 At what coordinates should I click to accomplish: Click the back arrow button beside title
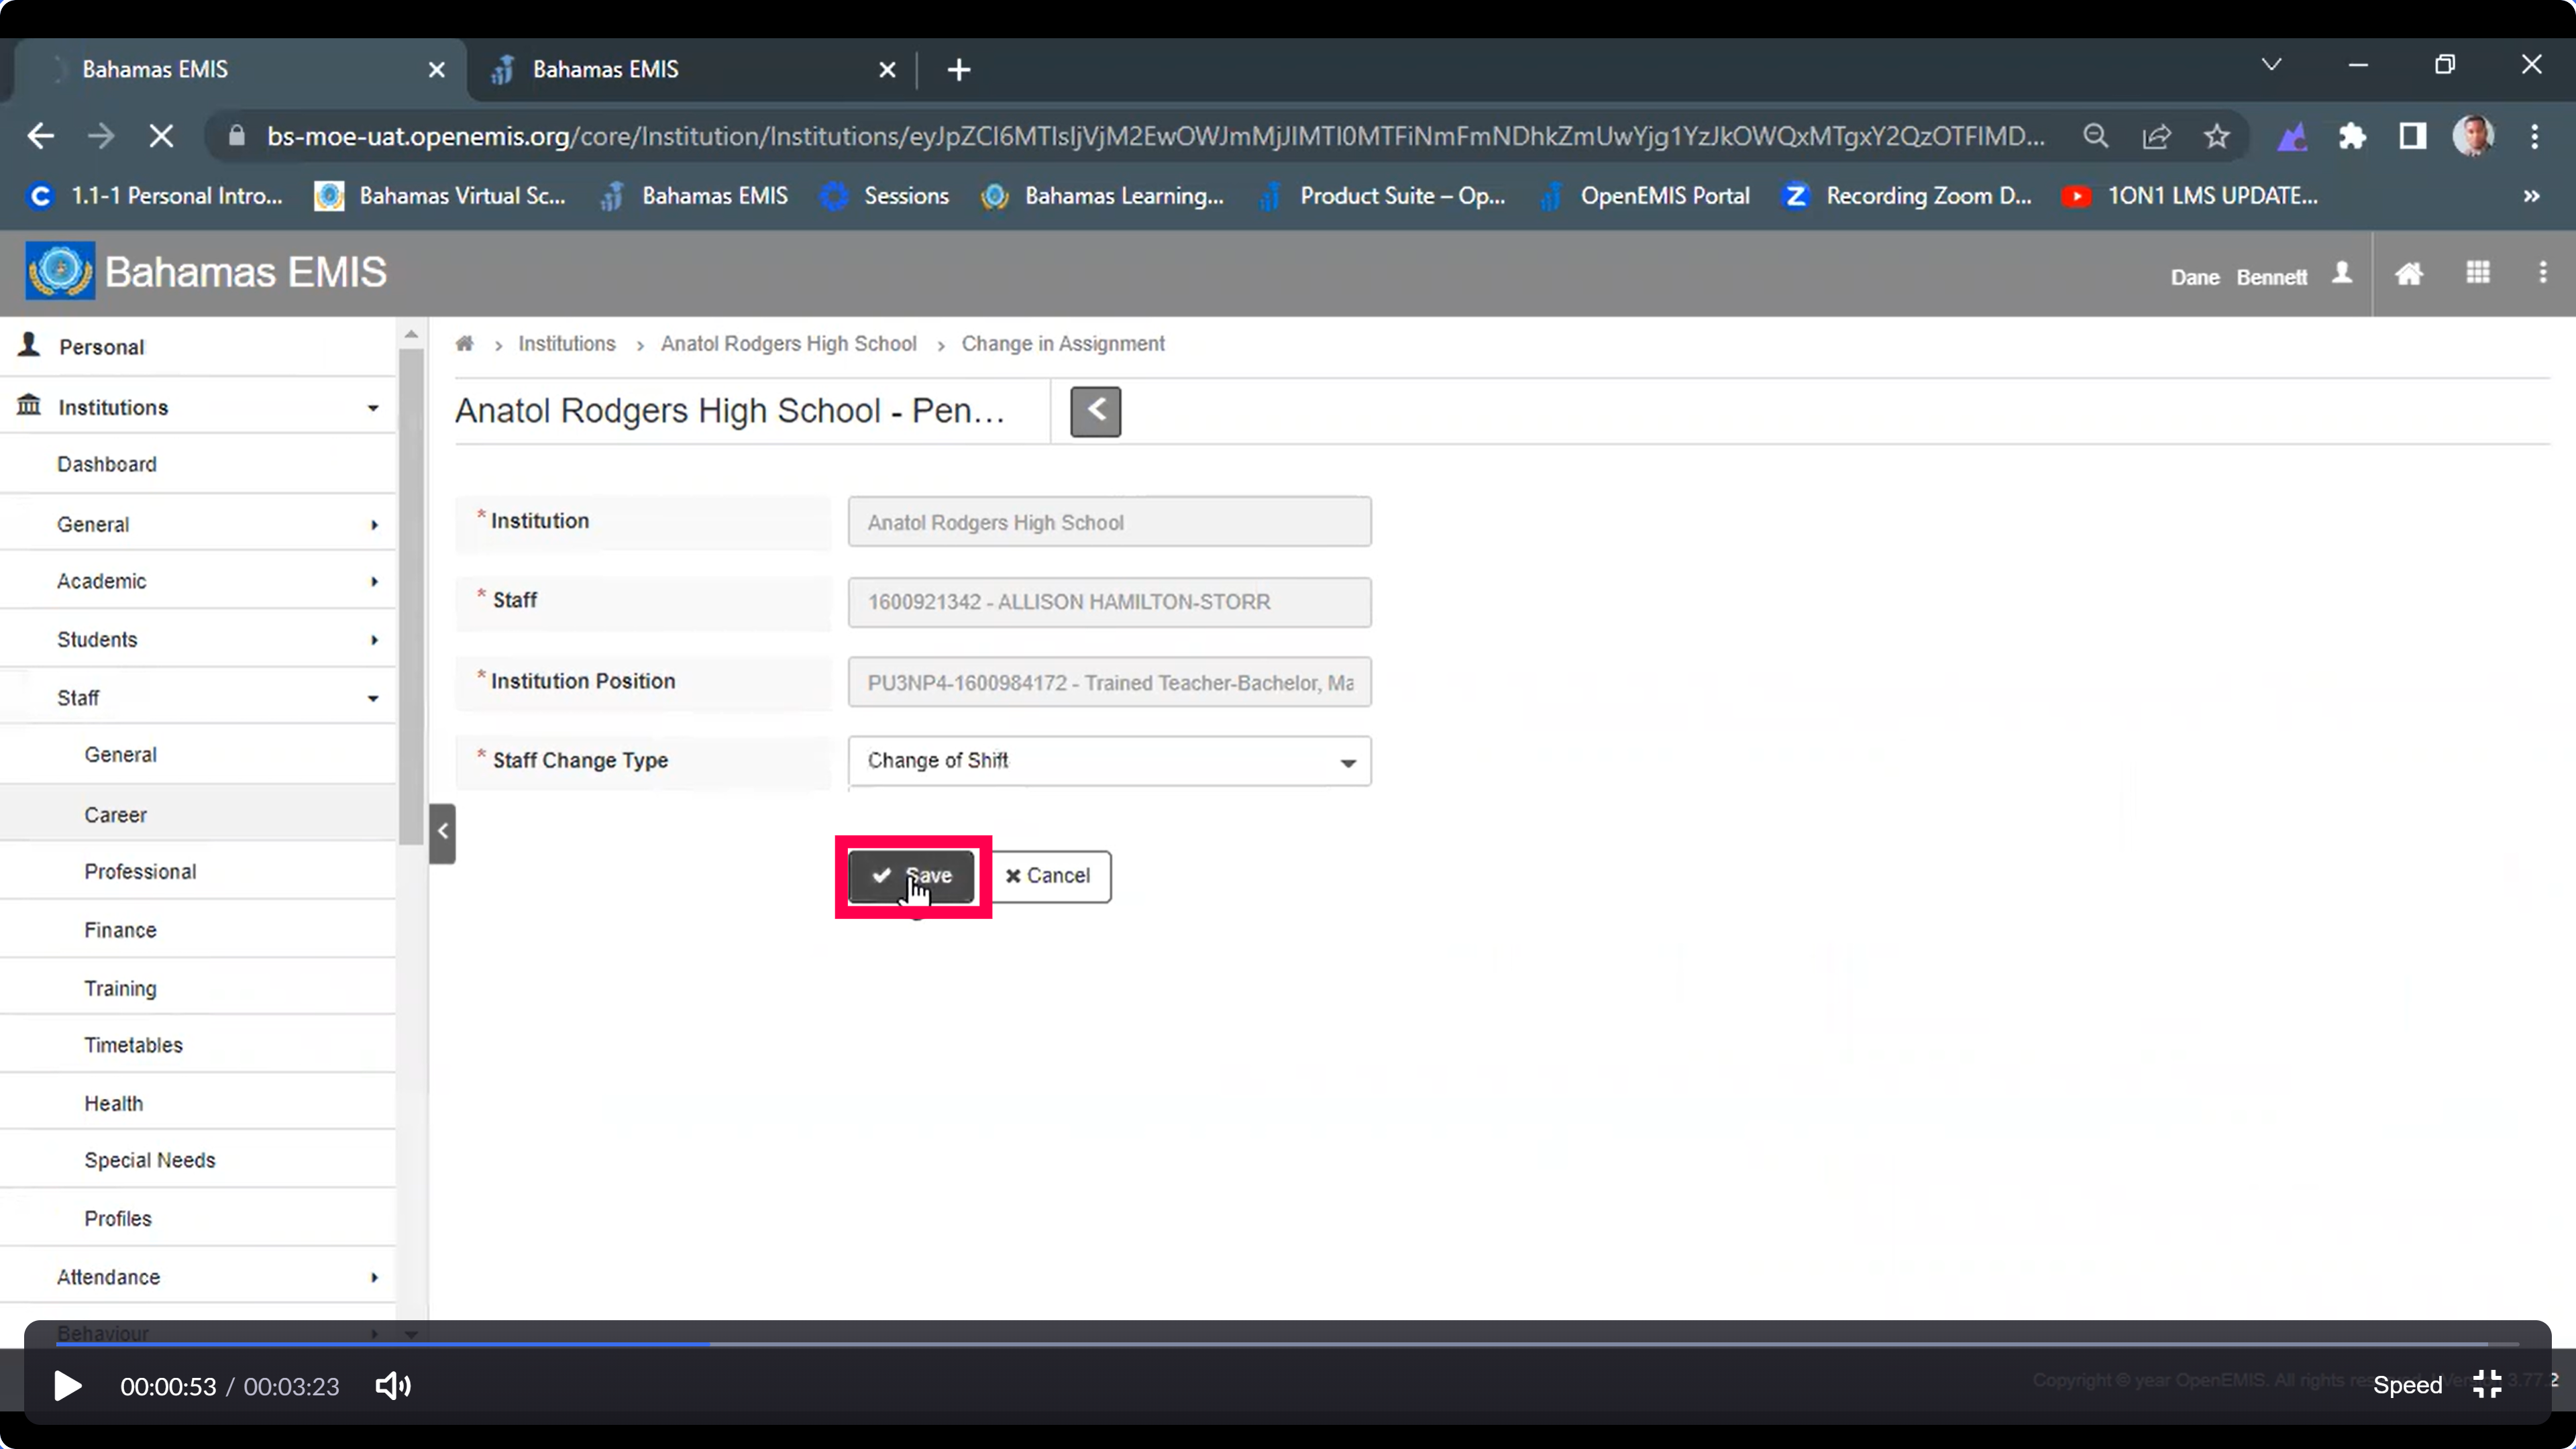(x=1096, y=411)
